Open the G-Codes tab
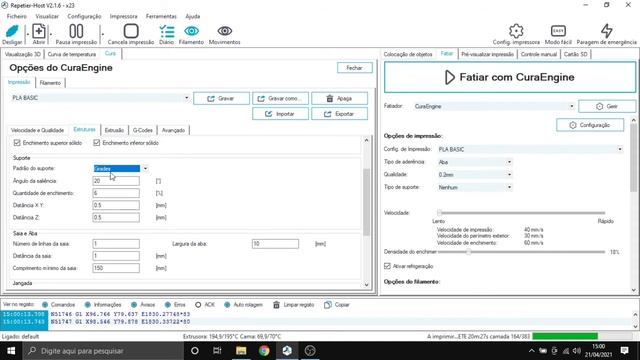Viewport: 640px width, 360px height. point(142,130)
